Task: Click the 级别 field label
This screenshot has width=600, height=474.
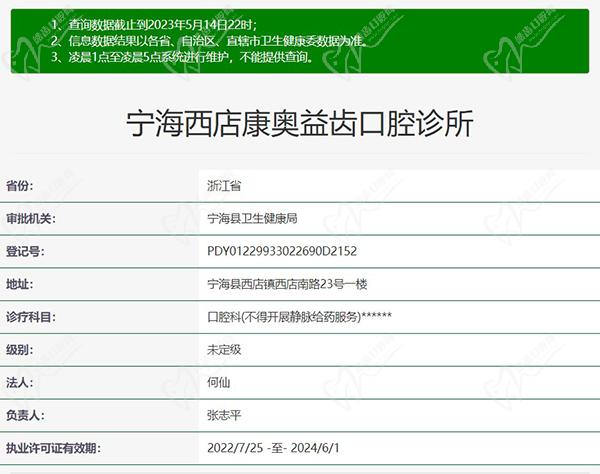Action: point(20,350)
